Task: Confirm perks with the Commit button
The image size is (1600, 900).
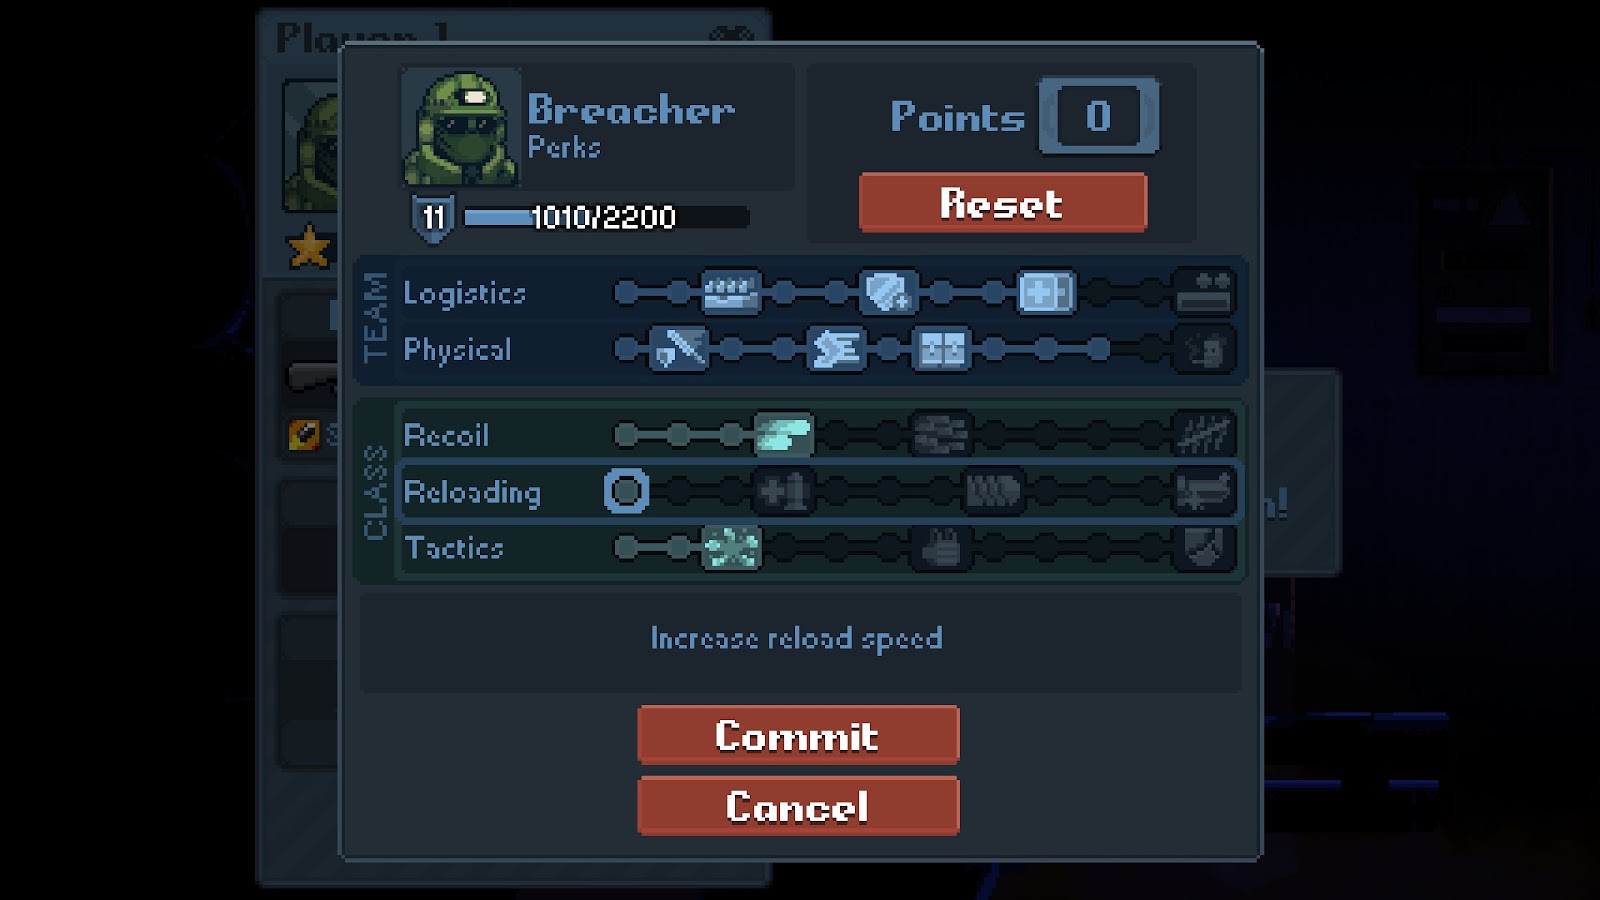Action: (x=798, y=736)
